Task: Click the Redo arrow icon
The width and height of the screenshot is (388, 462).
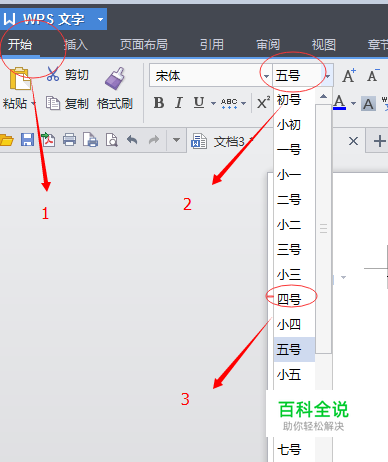Action: tap(154, 139)
